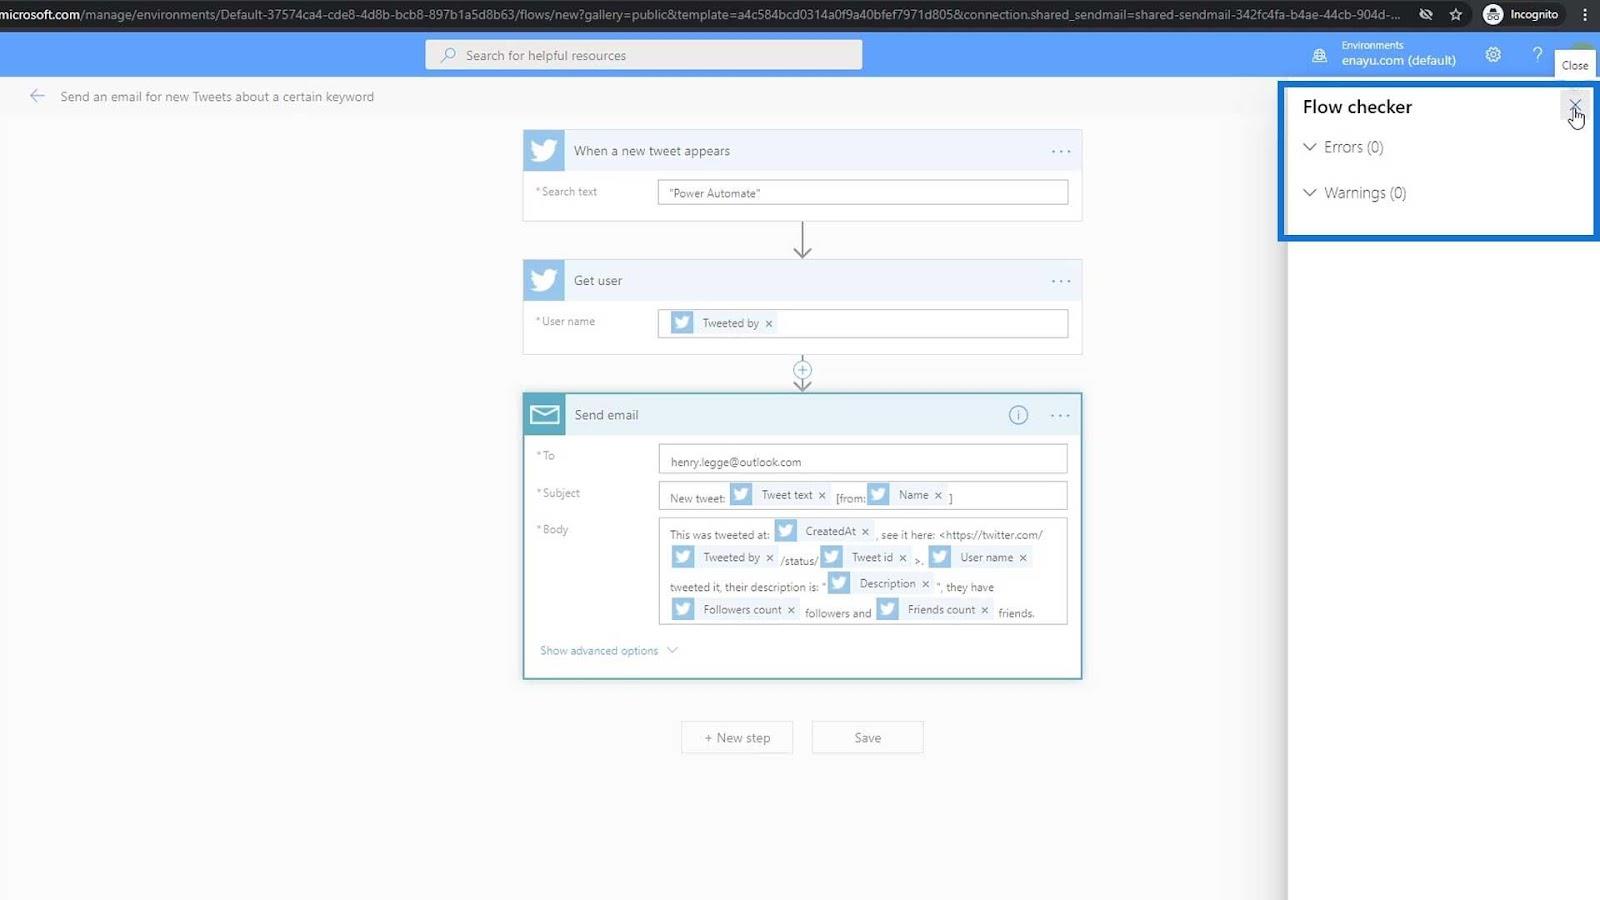The image size is (1600, 900).
Task: Expand Show advanced options
Action: click(x=609, y=651)
